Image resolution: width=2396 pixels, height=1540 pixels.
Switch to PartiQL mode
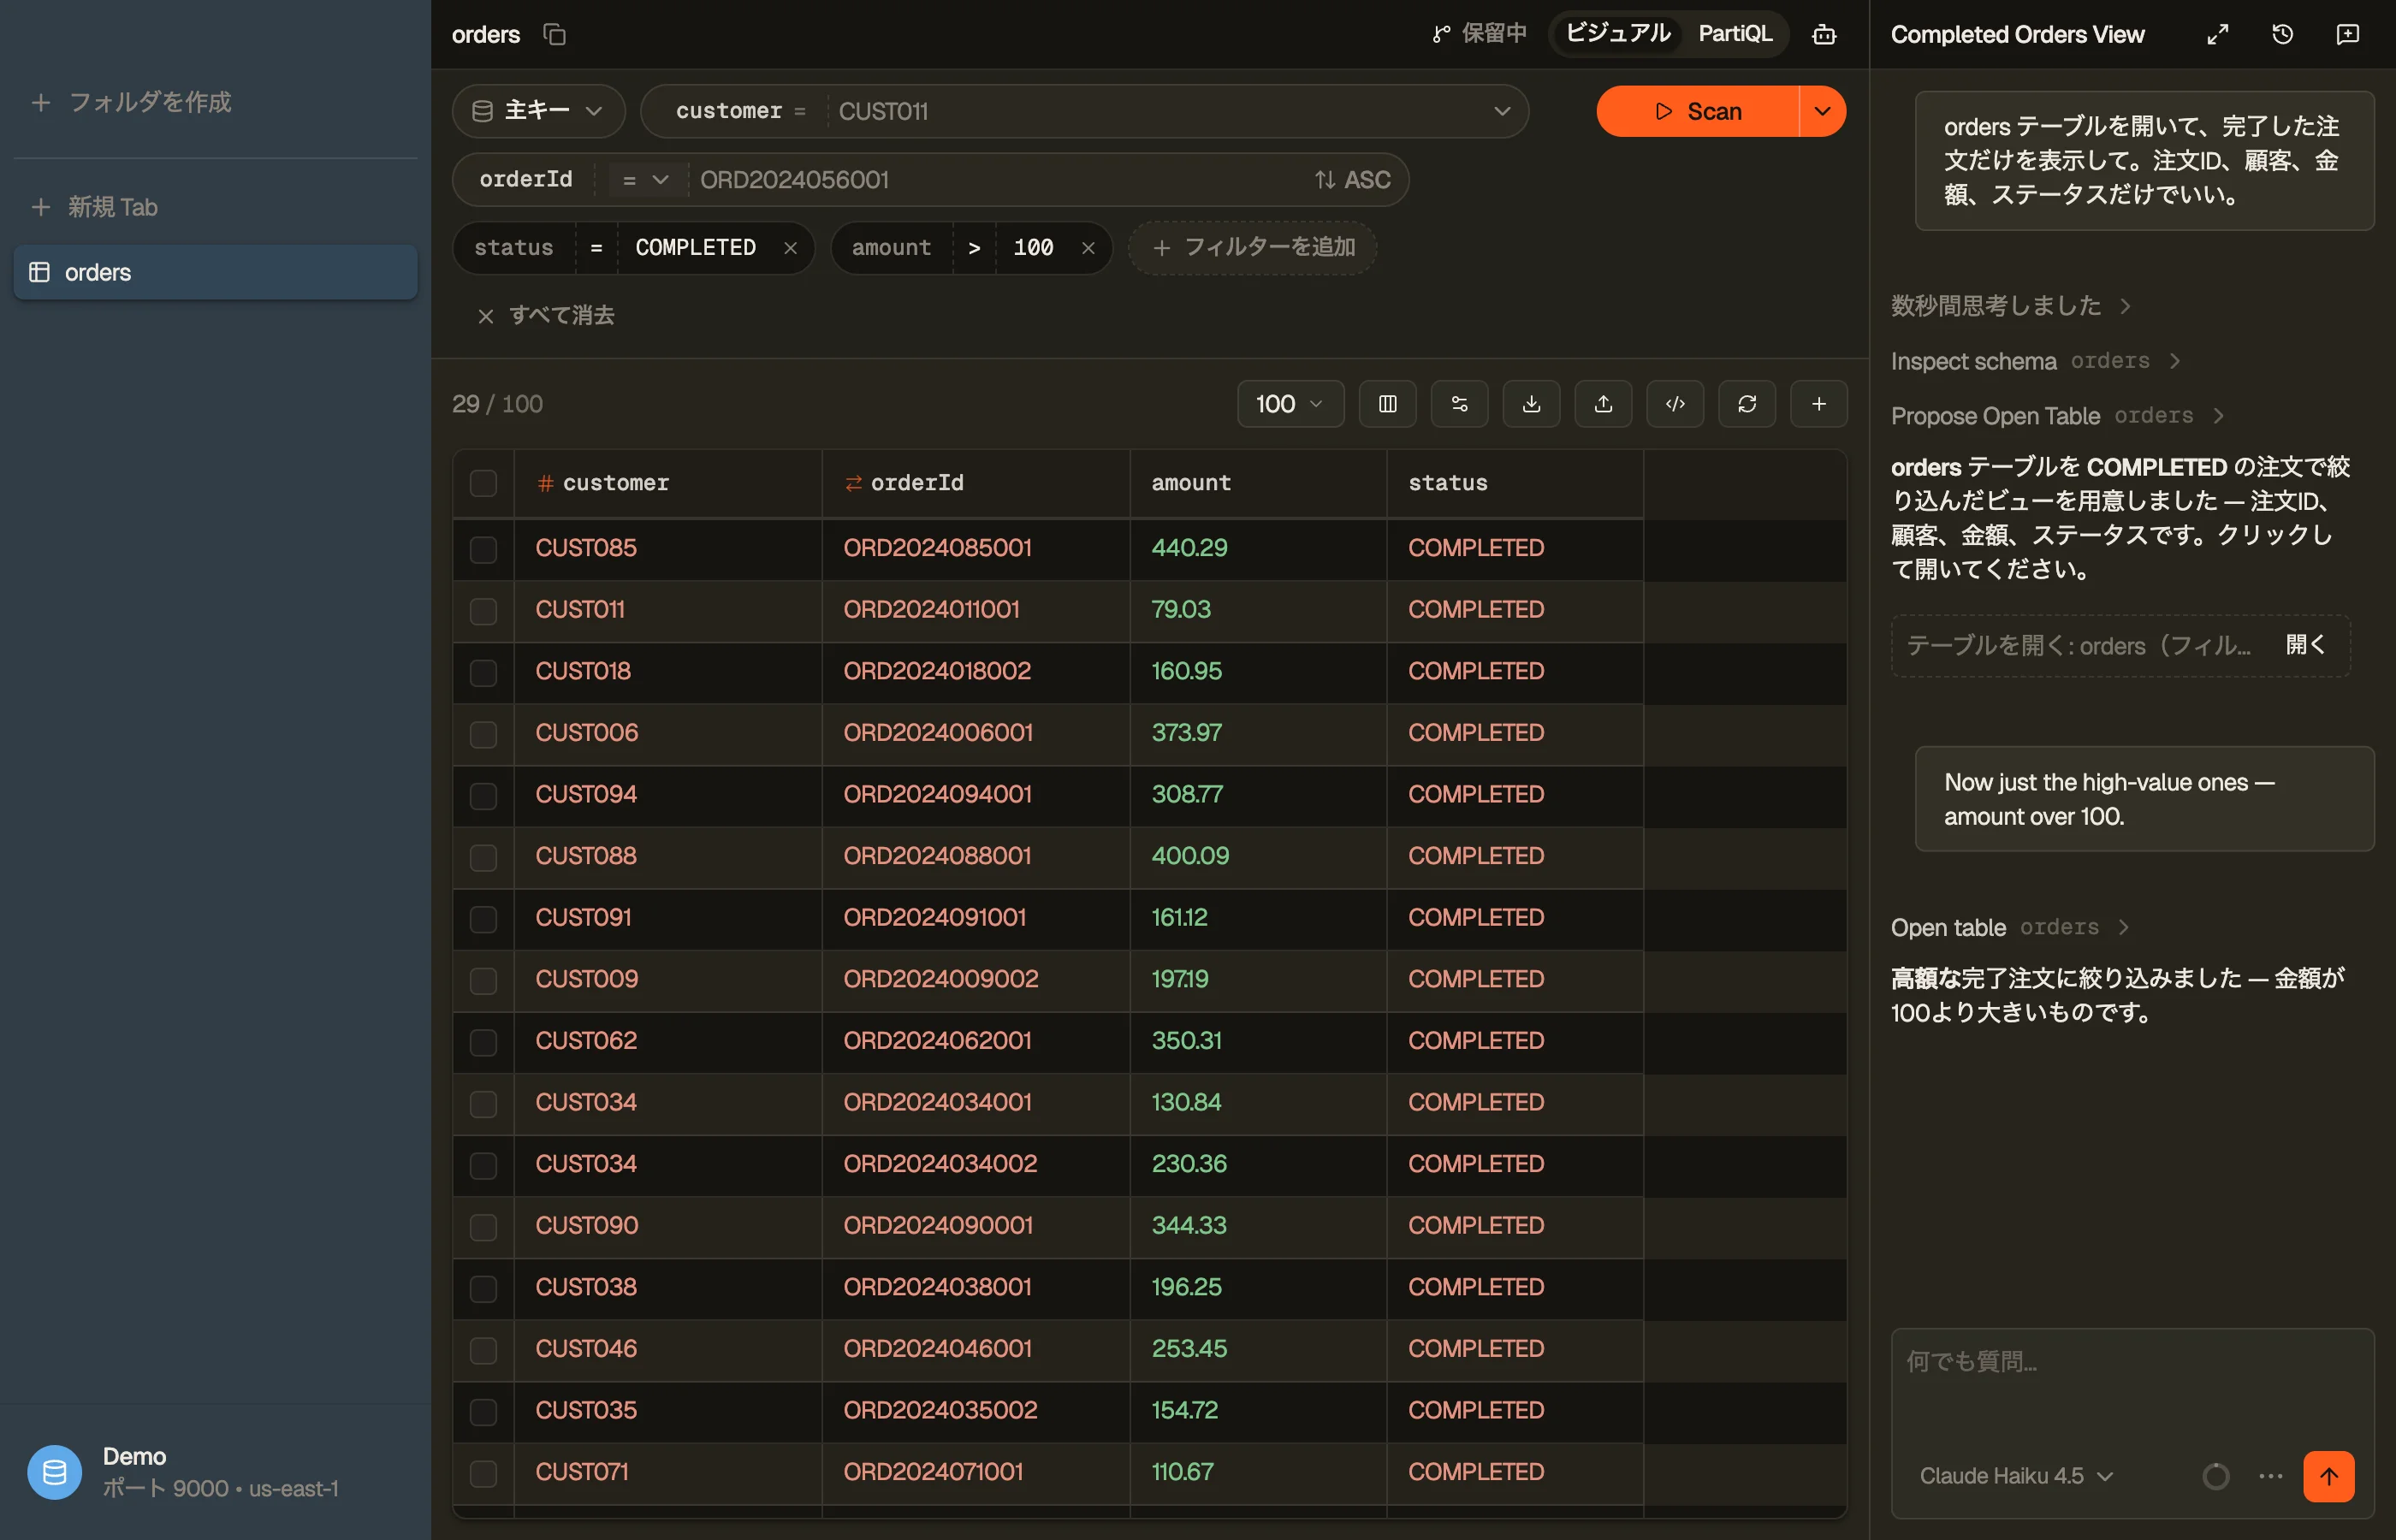tap(1735, 34)
